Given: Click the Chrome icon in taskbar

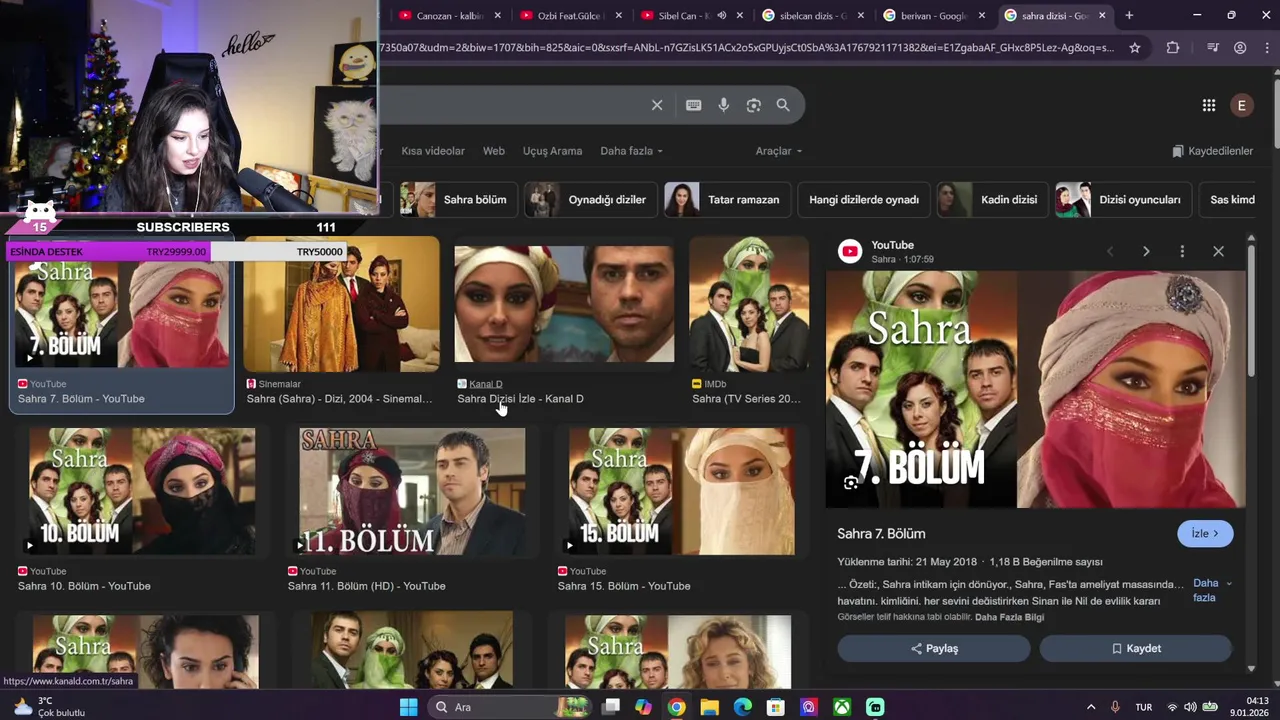Looking at the screenshot, I should point(676,707).
